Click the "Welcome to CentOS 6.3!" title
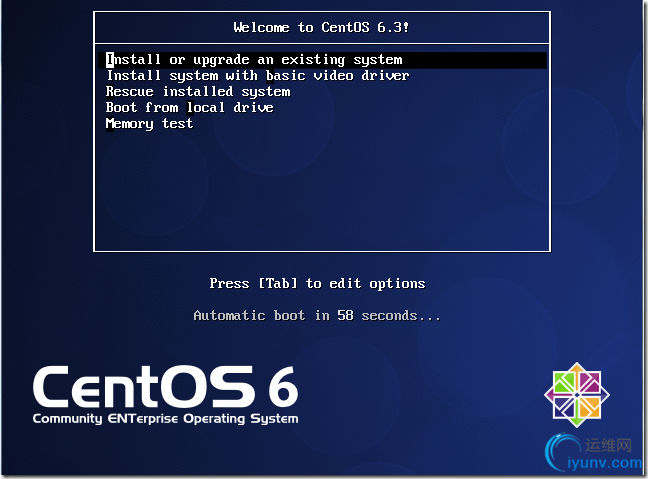Viewport: 648px width, 479px height. (321, 27)
